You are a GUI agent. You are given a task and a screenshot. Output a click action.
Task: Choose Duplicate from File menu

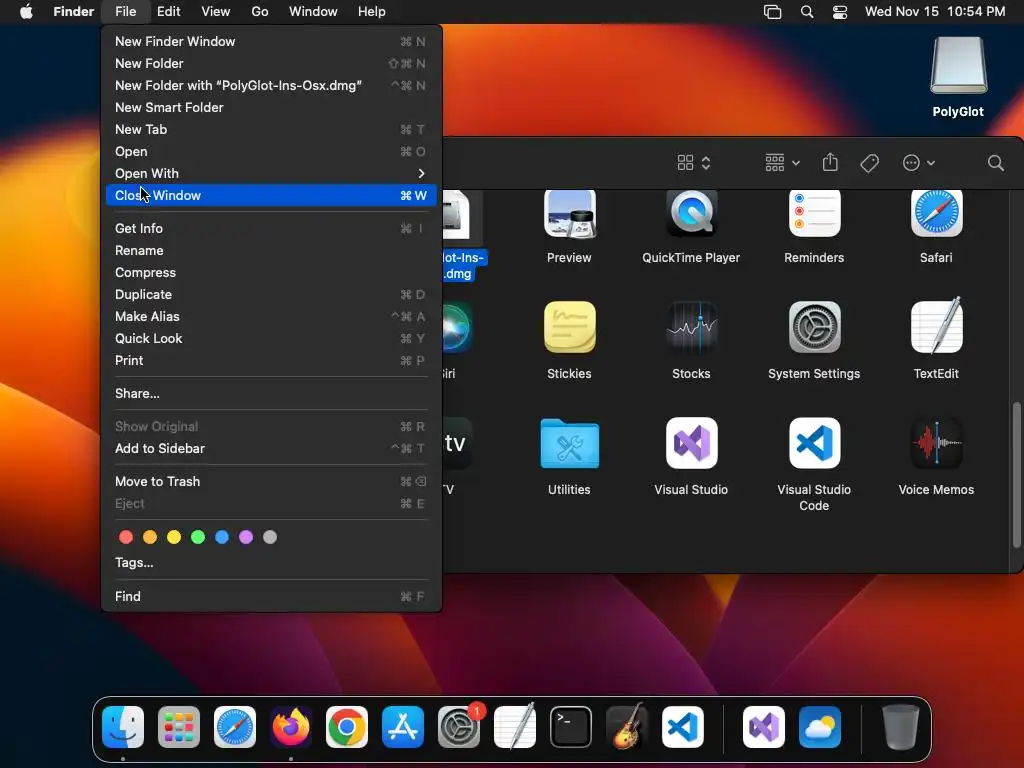click(271, 295)
